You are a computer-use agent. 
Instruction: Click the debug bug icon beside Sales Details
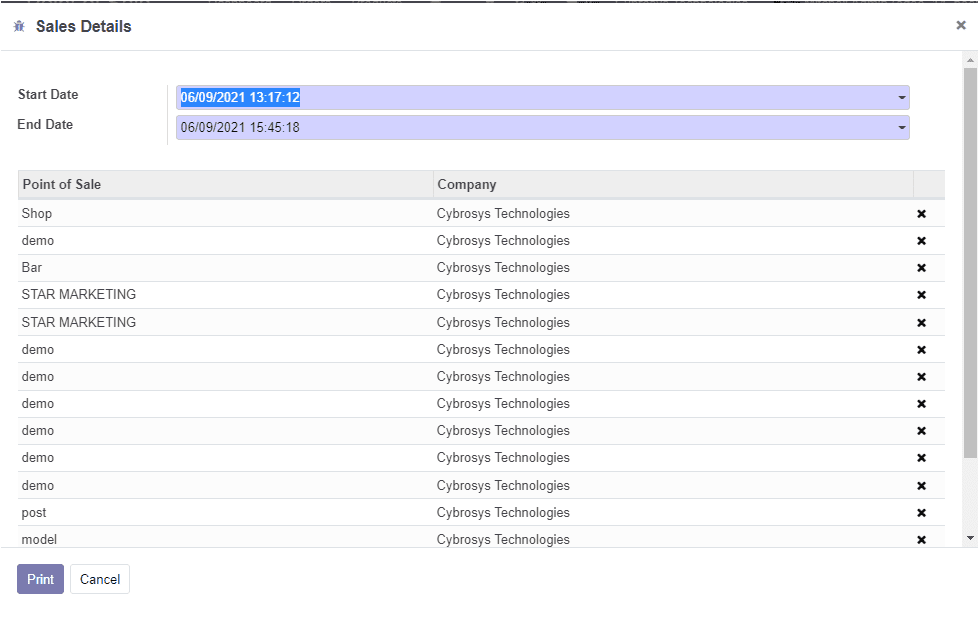19,26
